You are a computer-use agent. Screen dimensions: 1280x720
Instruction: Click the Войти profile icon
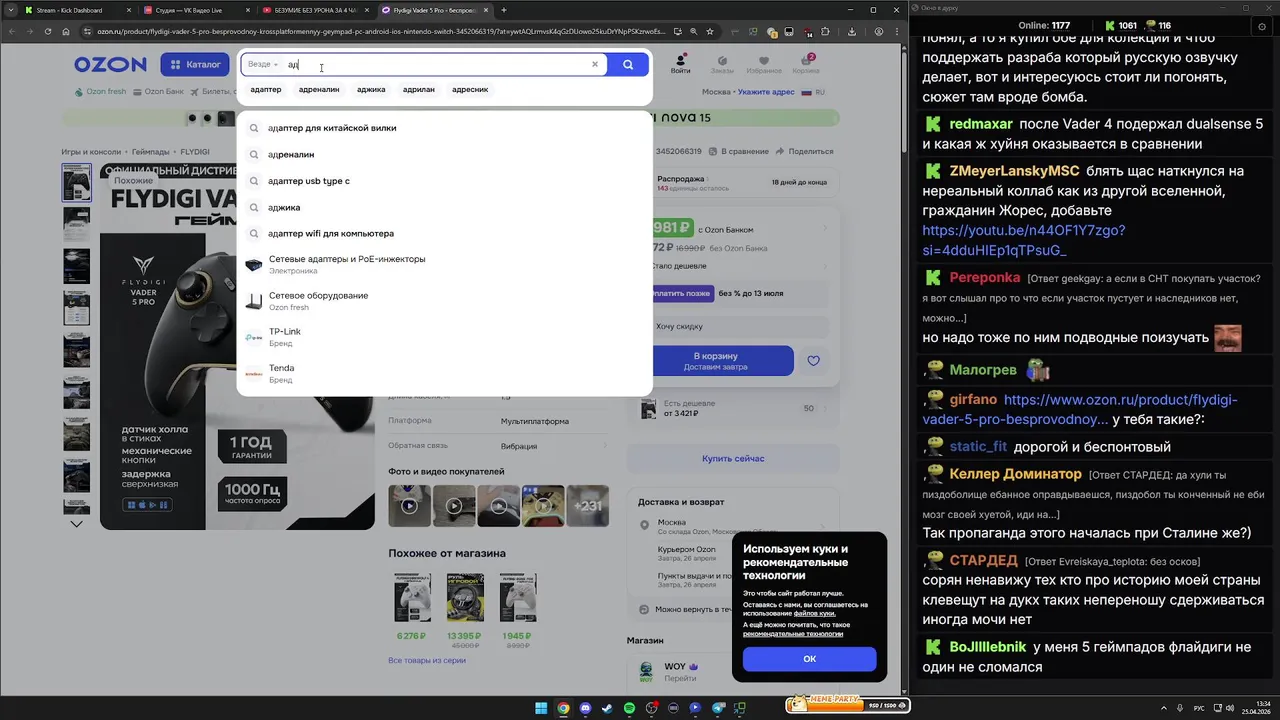(681, 63)
